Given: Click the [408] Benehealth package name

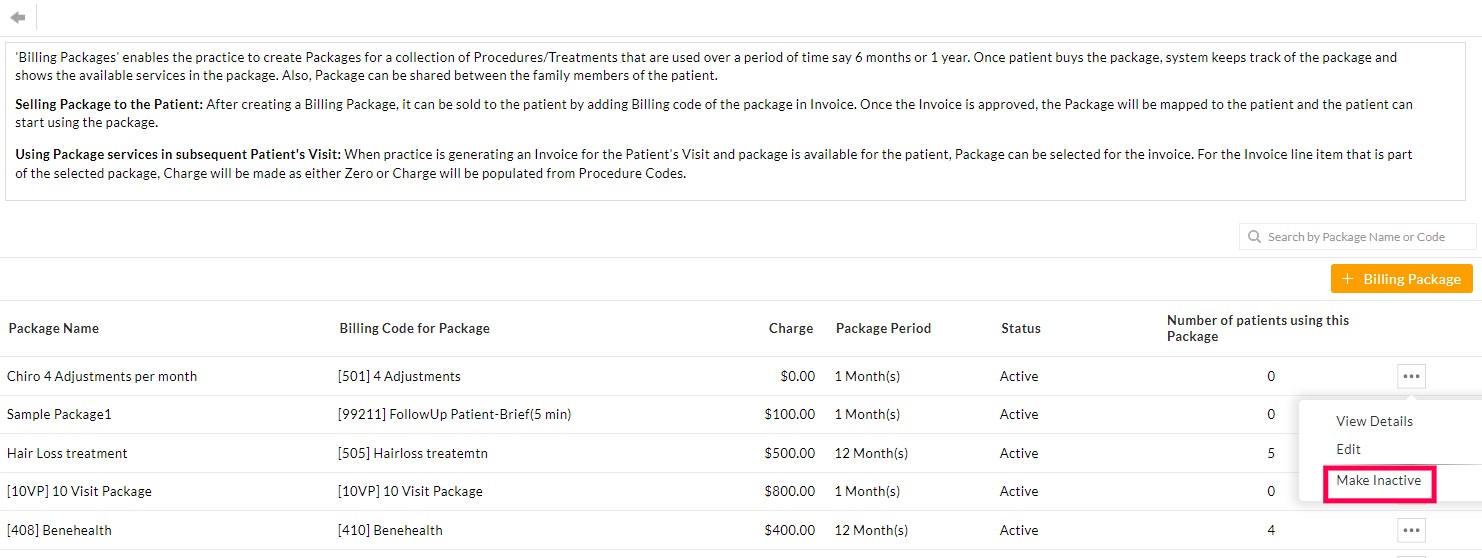Looking at the screenshot, I should pyautogui.click(x=59, y=530).
